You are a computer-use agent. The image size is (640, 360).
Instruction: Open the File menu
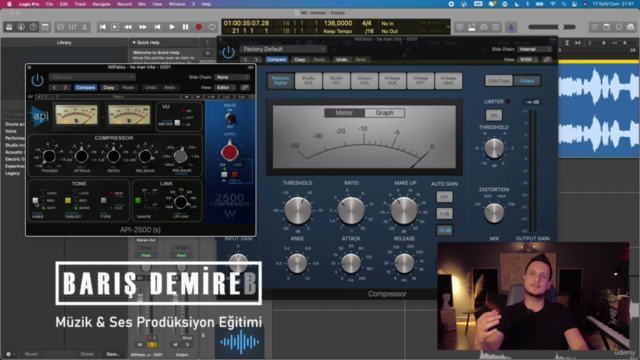[x=49, y=4]
